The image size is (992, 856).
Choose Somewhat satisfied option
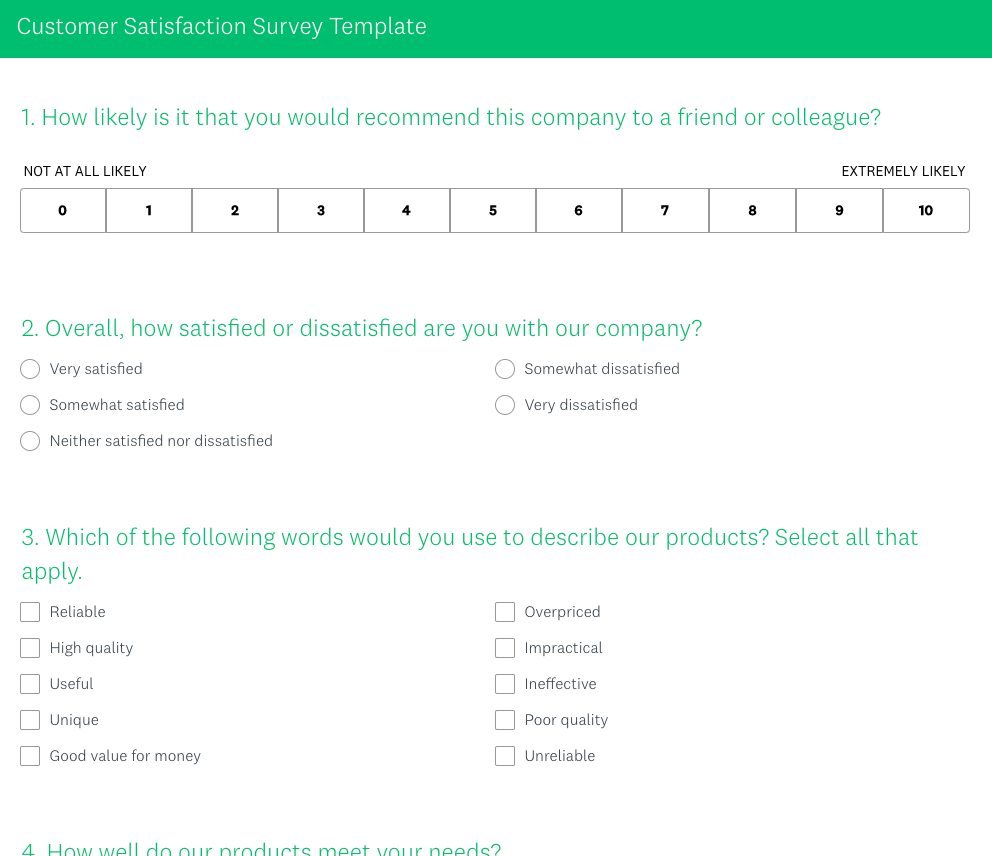point(30,405)
